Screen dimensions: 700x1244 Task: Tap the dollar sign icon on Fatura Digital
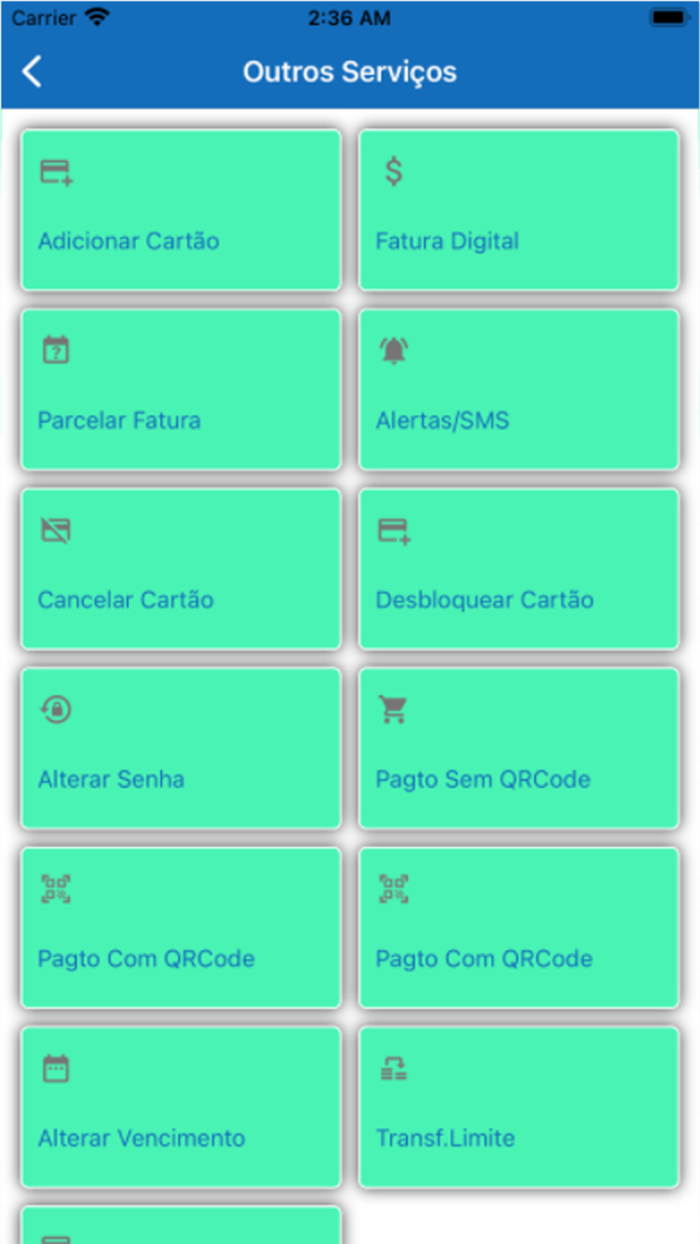392,171
